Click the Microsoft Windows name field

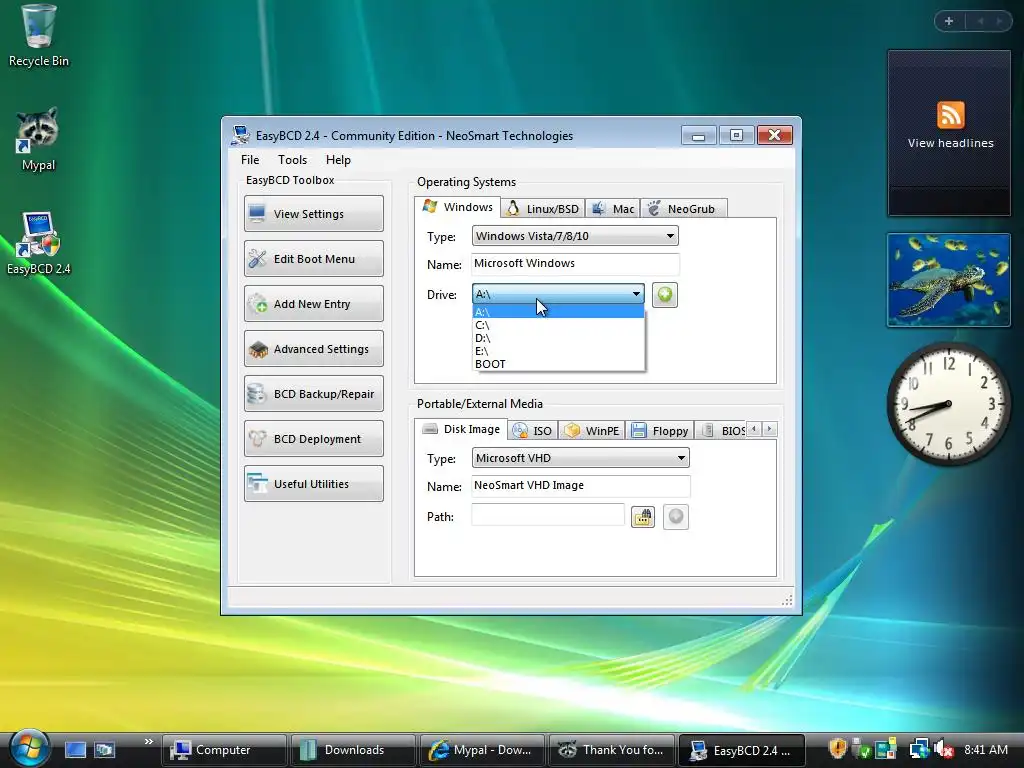[x=575, y=263]
